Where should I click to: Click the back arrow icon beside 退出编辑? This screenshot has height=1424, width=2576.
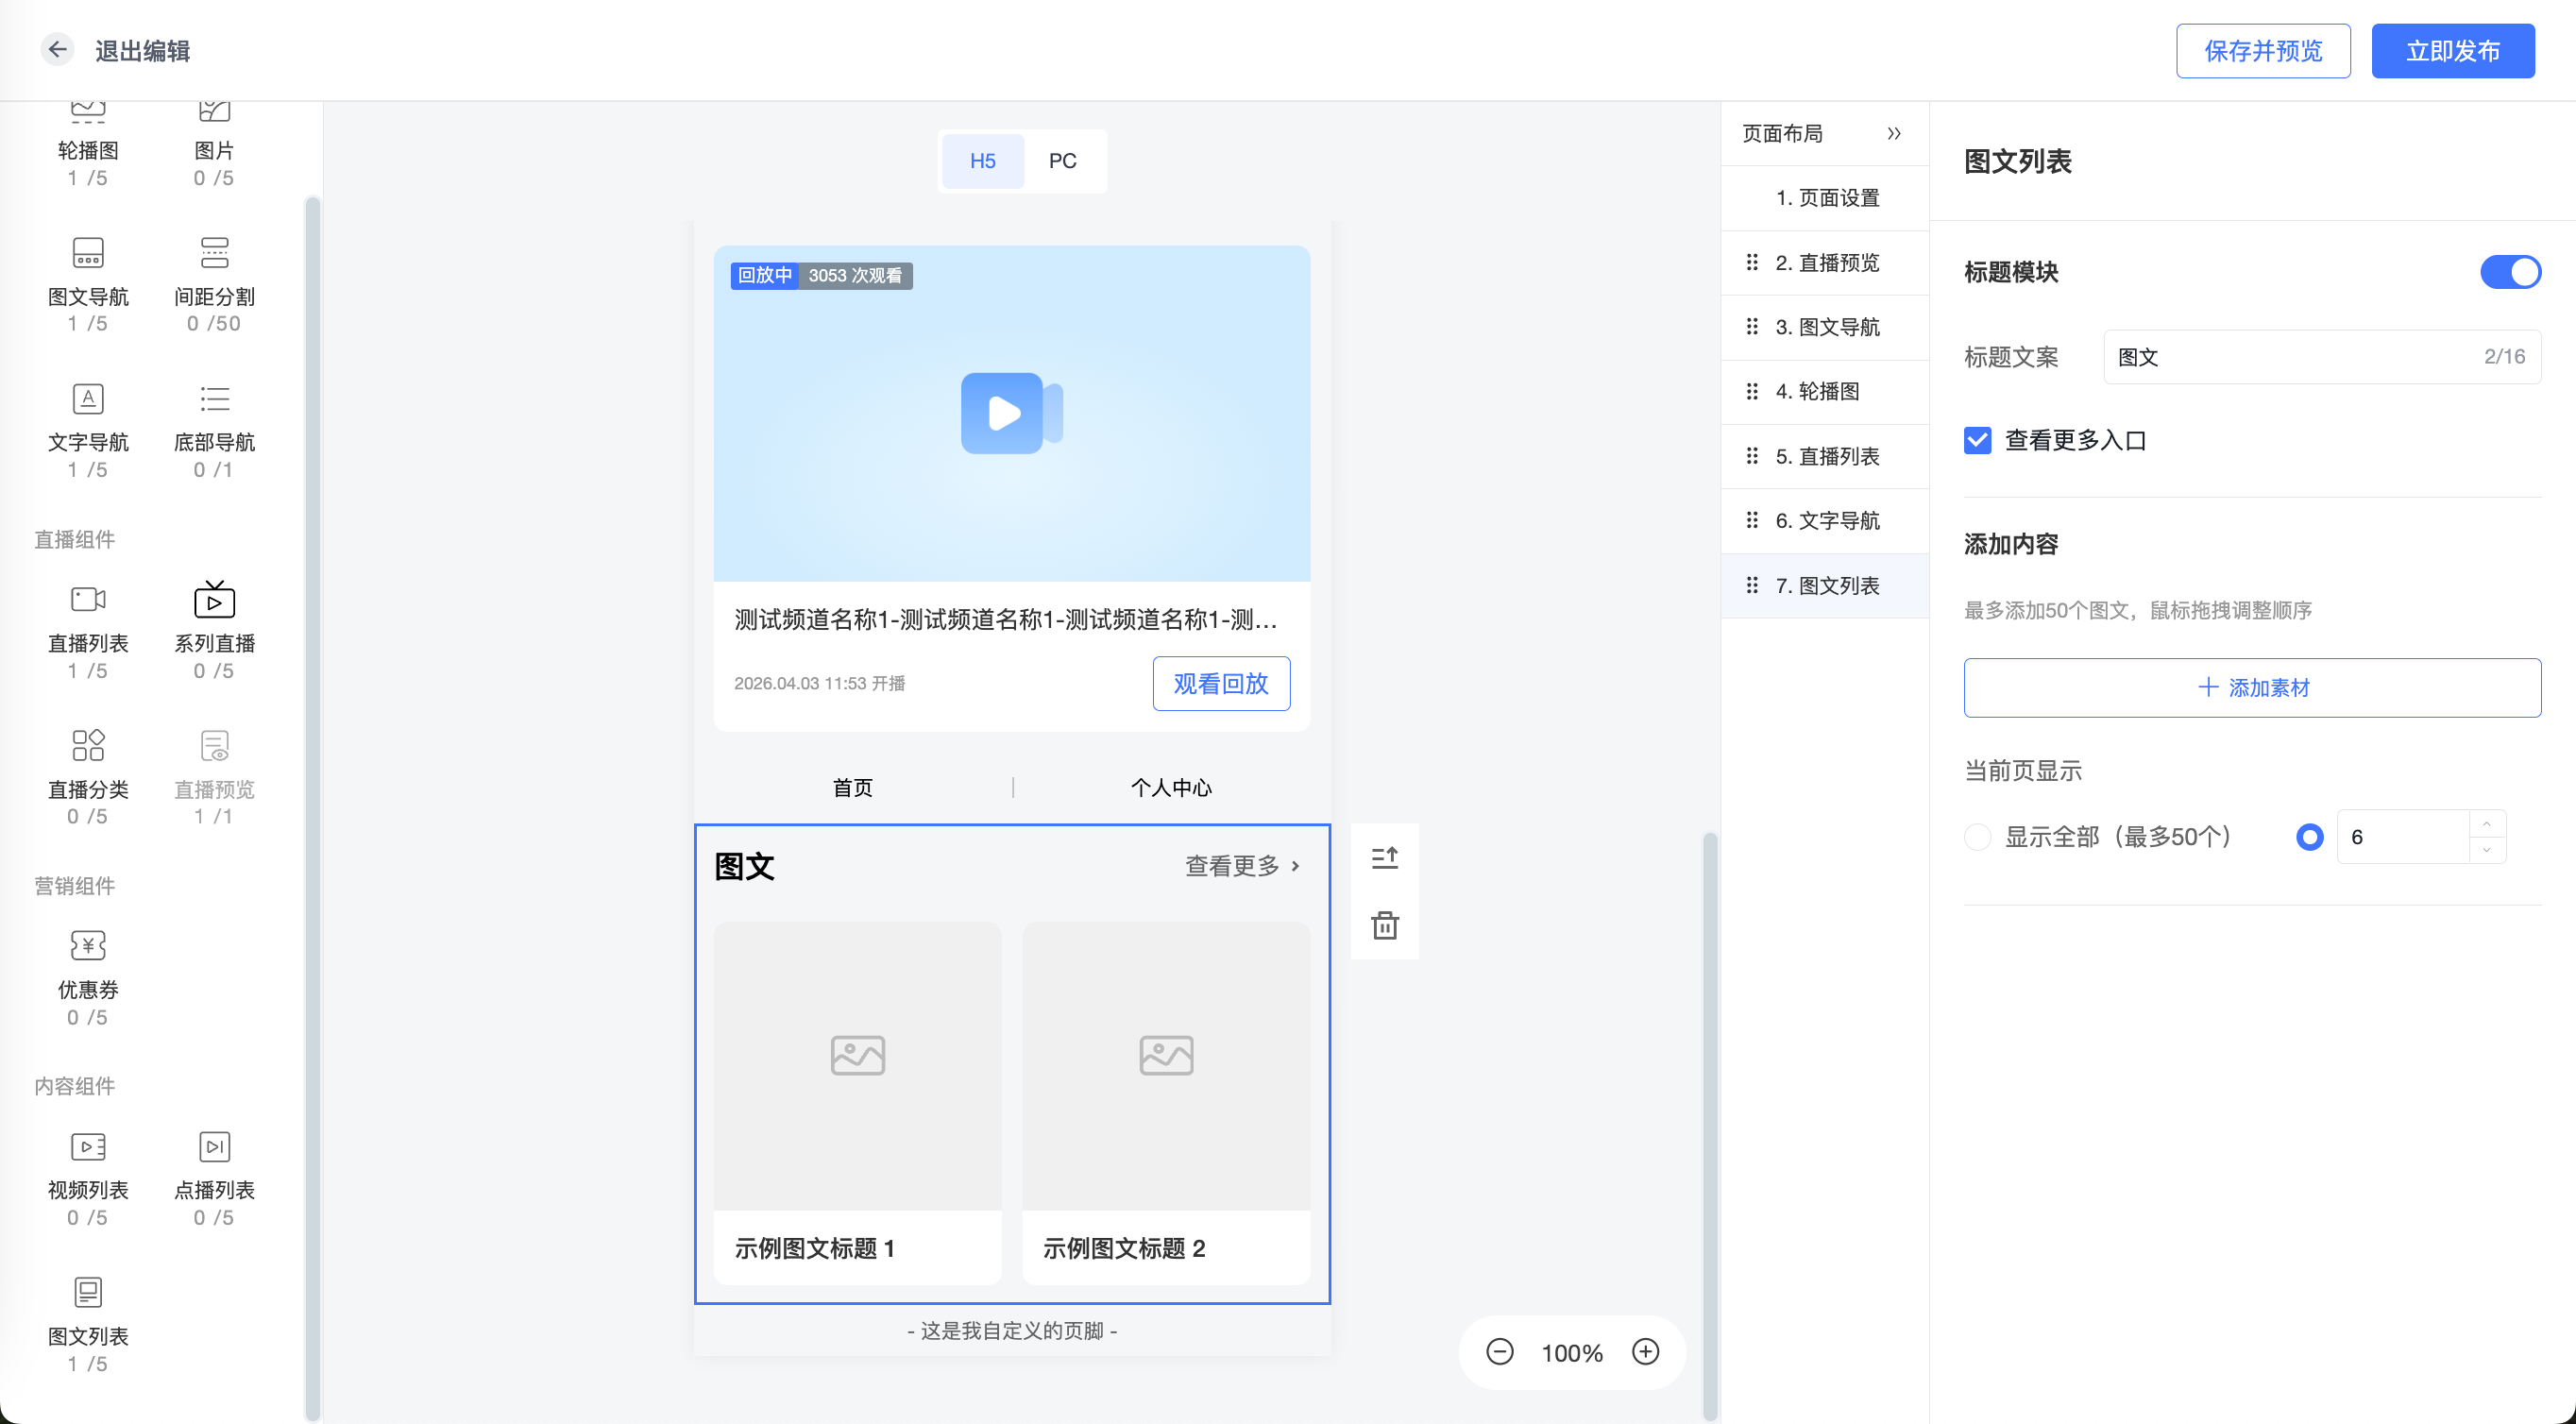pos(57,50)
